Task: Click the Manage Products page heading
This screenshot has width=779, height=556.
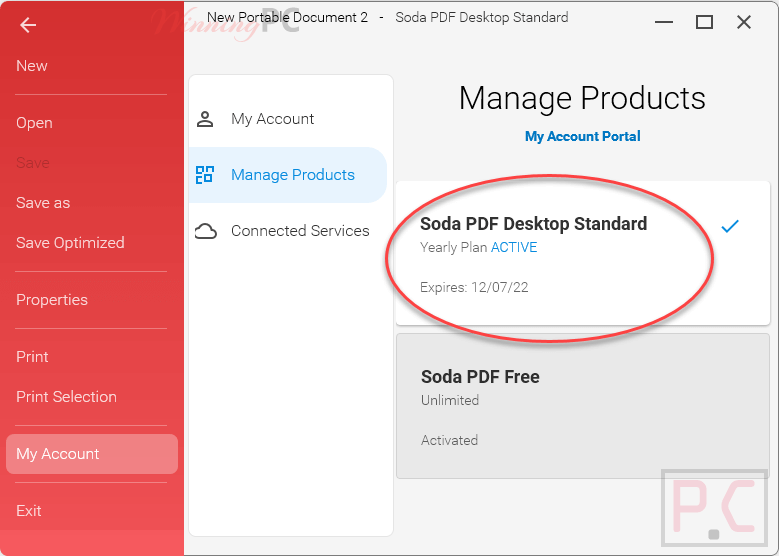Action: tap(582, 98)
